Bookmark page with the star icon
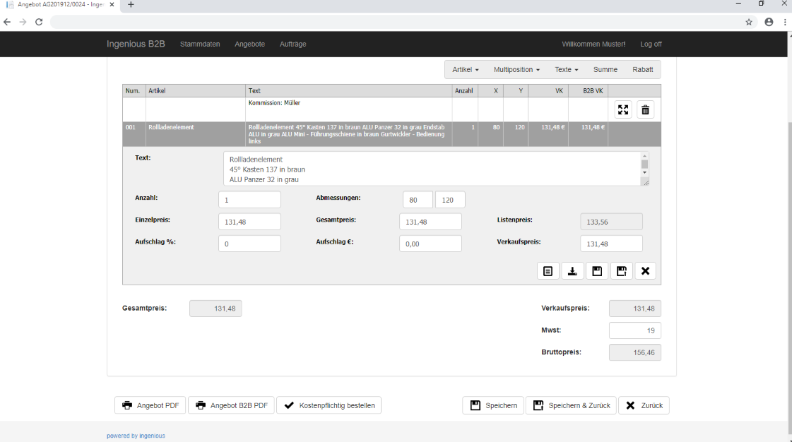The image size is (792, 442). pyautogui.click(x=749, y=22)
